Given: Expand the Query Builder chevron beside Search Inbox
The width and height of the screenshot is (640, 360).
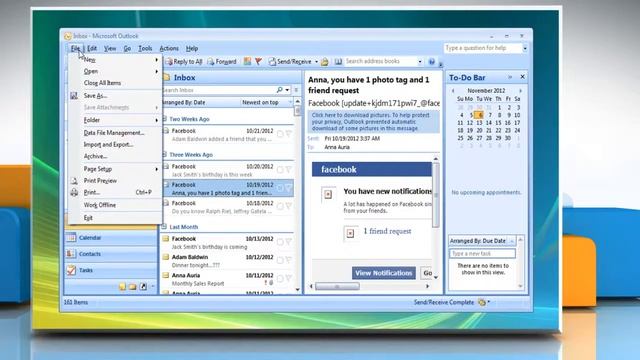Looking at the screenshot, I should pos(296,90).
